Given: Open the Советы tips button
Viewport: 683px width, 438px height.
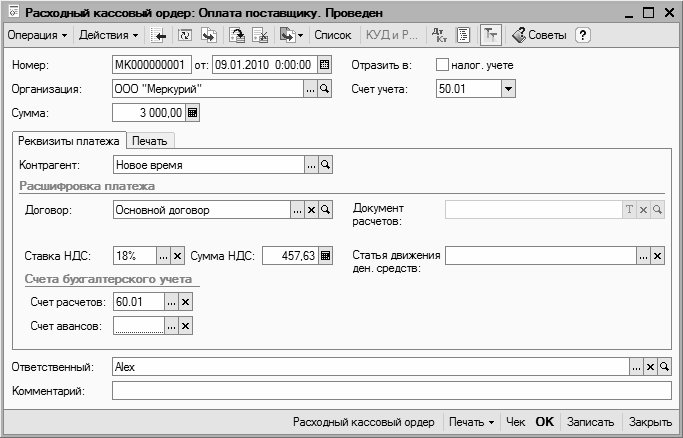Looking at the screenshot, I should click(x=539, y=35).
